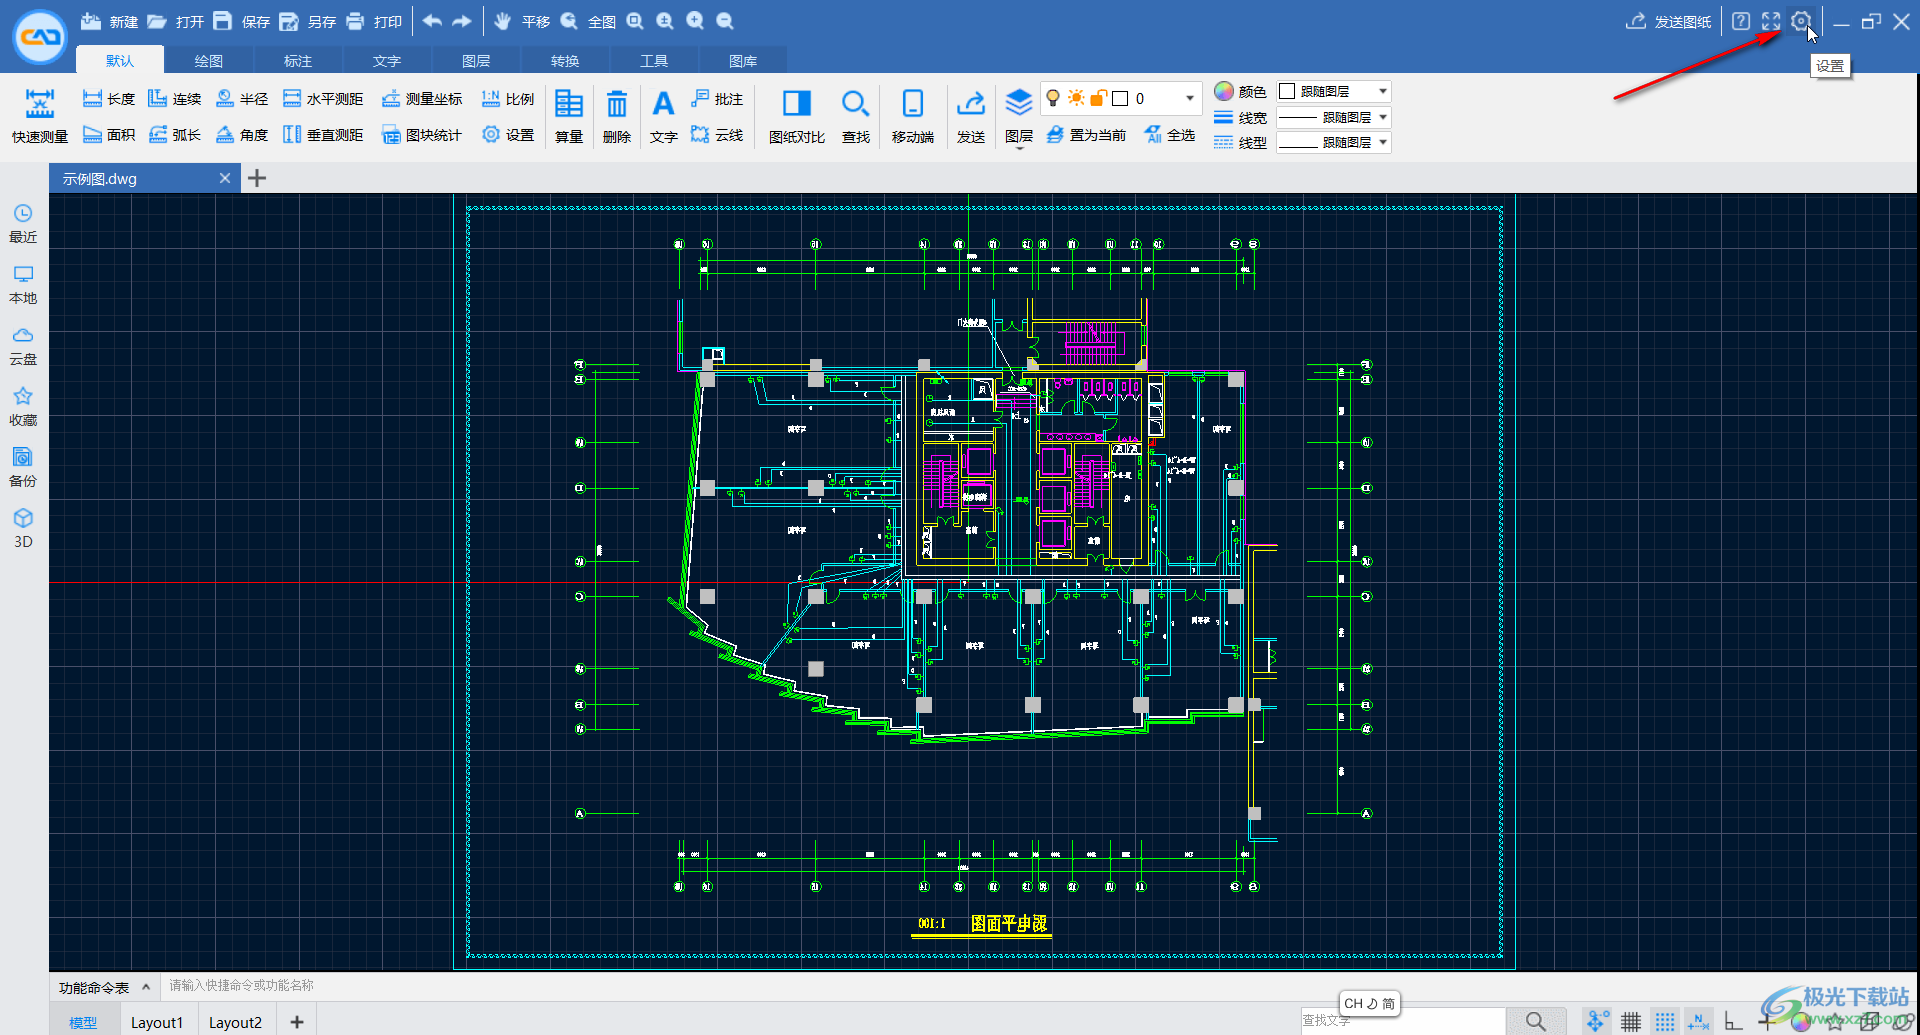The width and height of the screenshot is (1920, 1035).
Task: Toggle the layer freeze sun icon
Action: pos(1076,98)
